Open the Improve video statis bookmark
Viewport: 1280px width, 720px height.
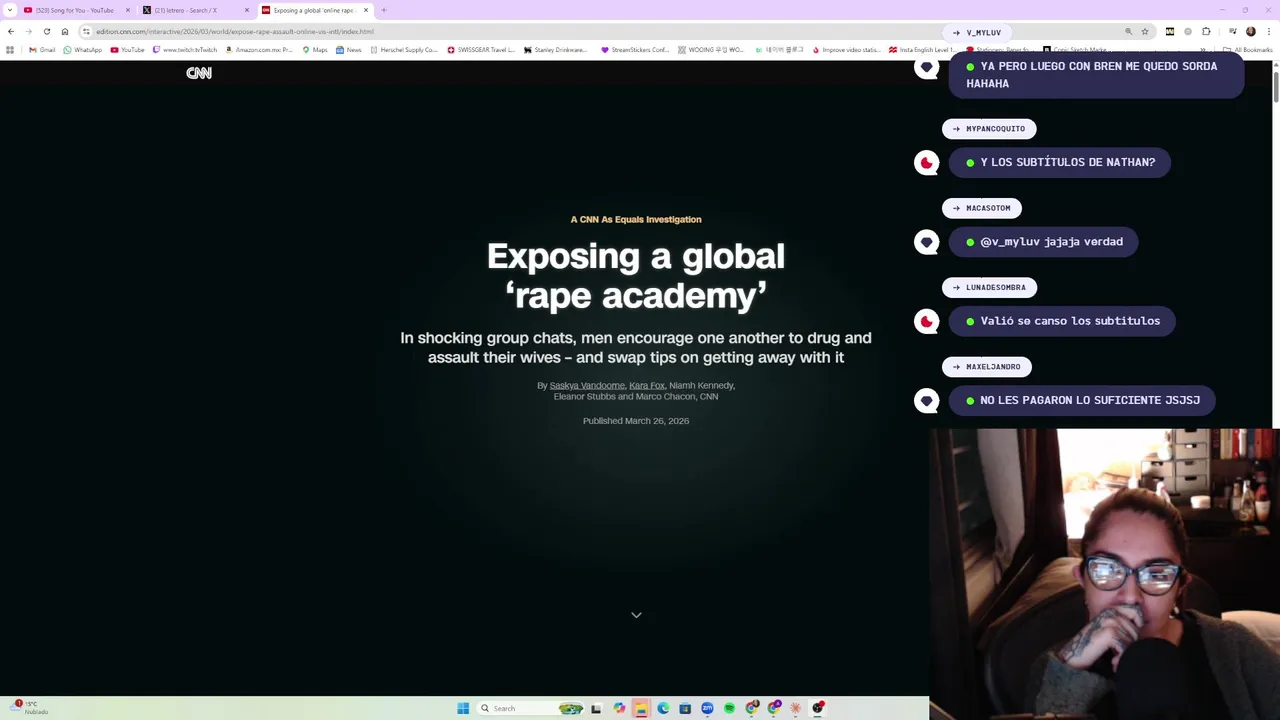[847, 50]
